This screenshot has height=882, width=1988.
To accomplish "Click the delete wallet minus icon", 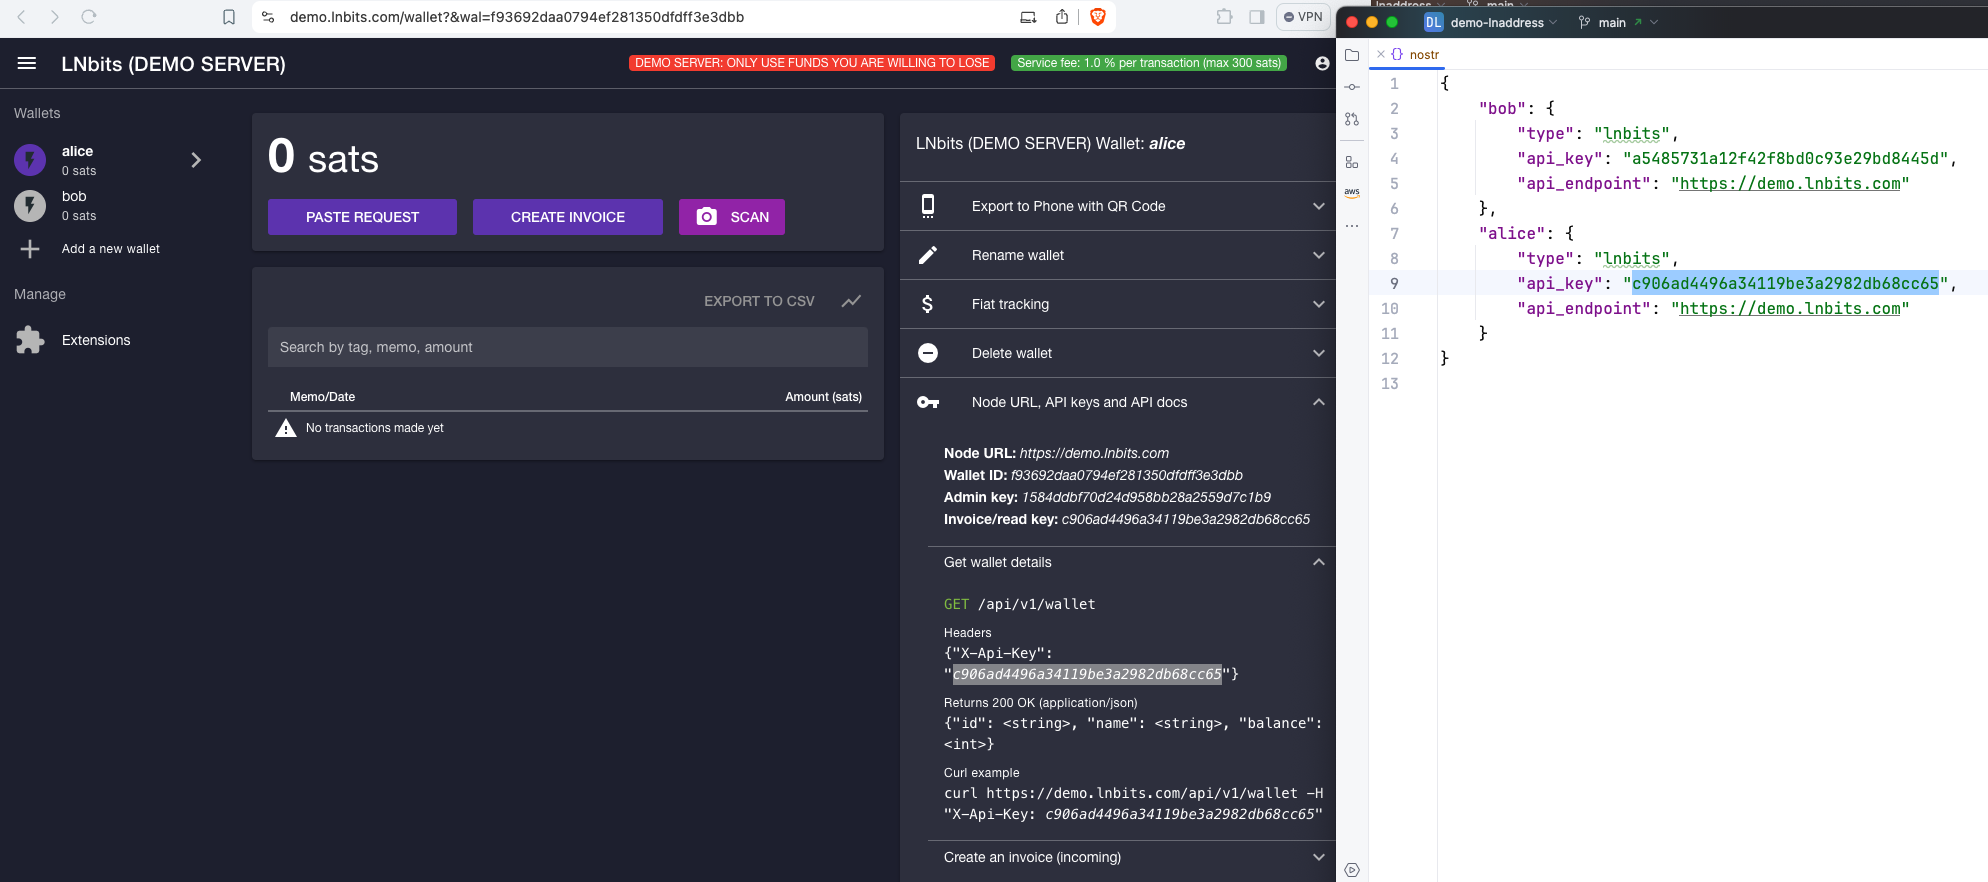I will (x=928, y=353).
